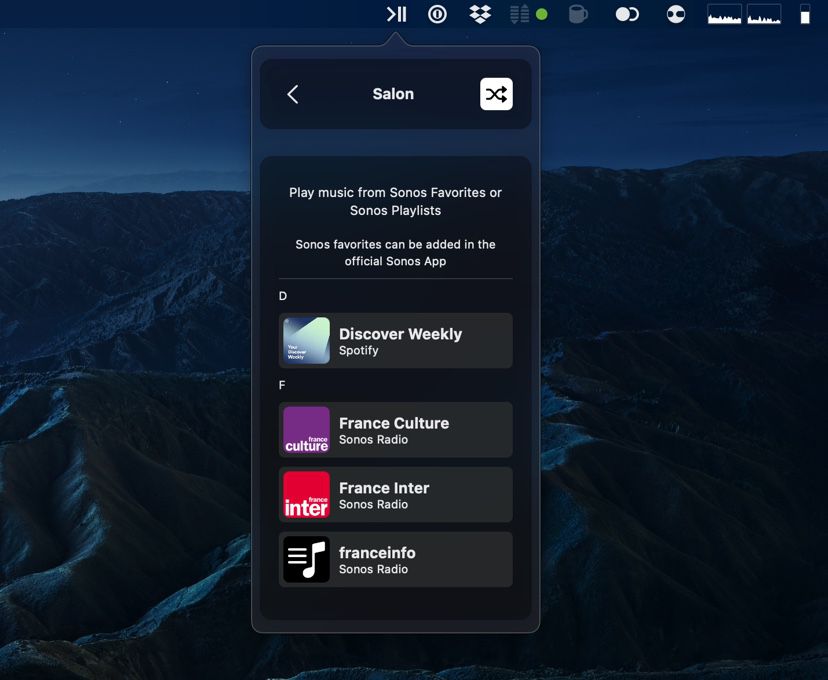Open the Dropbox menu bar icon

click(479, 14)
